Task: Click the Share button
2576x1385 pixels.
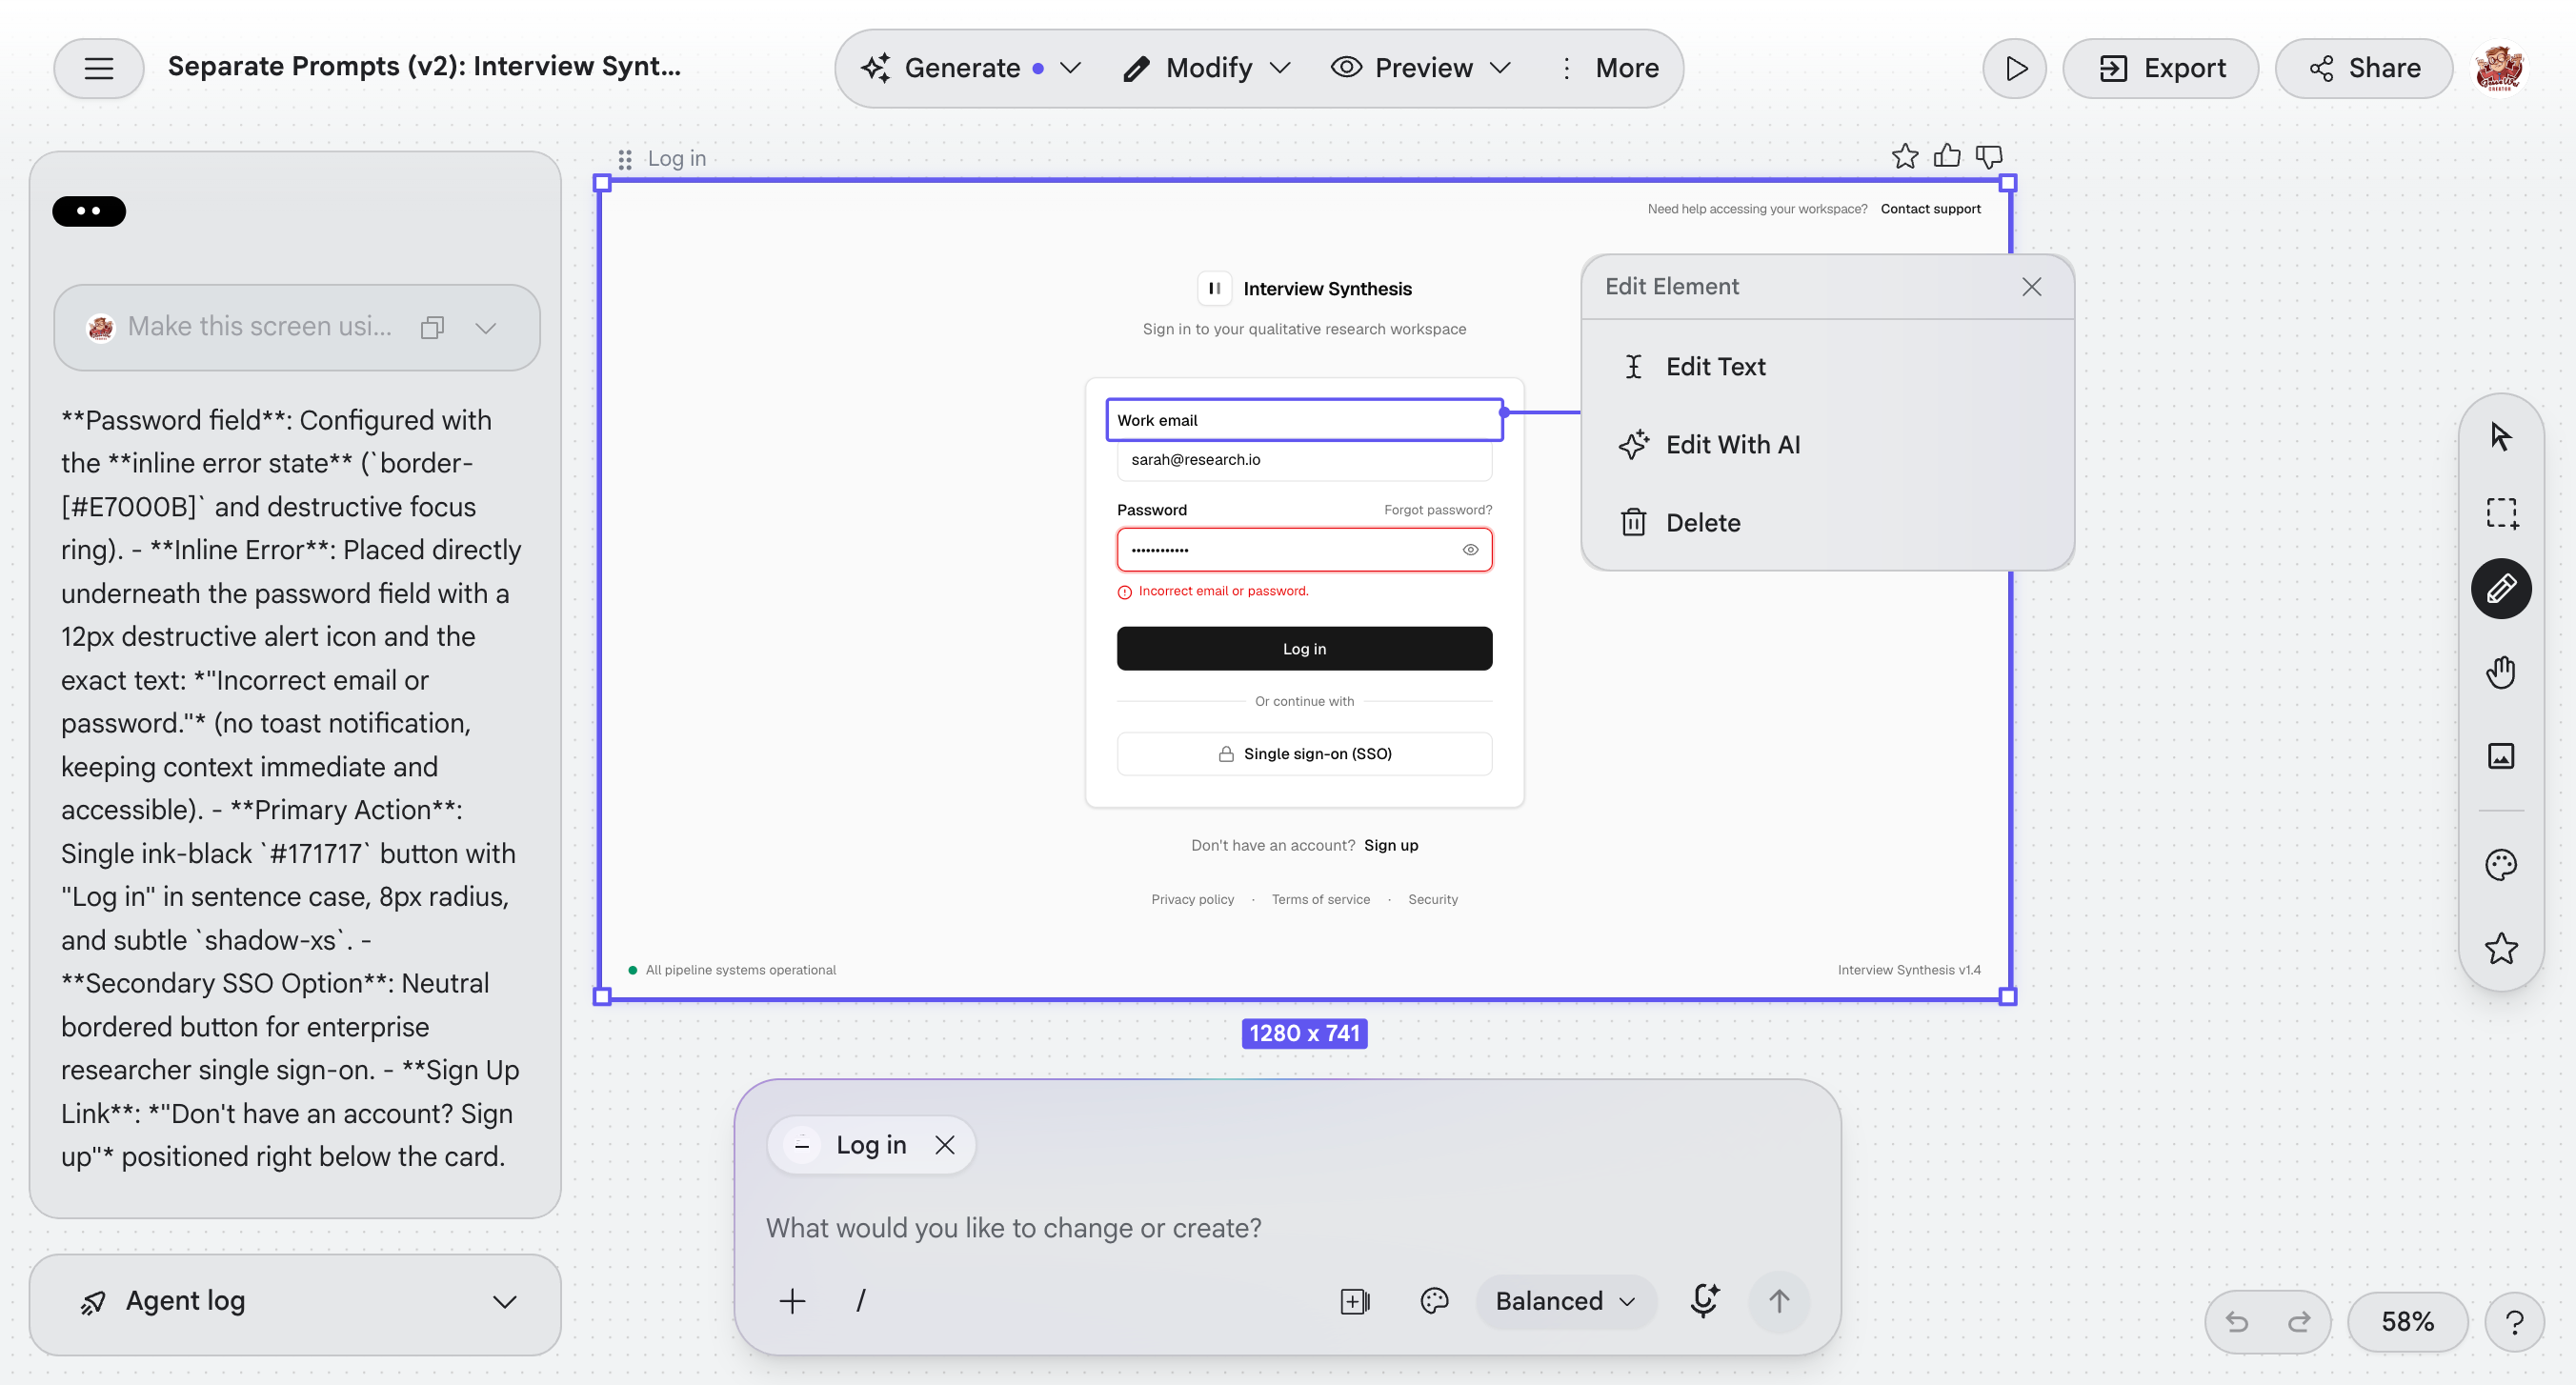Action: 2364,68
